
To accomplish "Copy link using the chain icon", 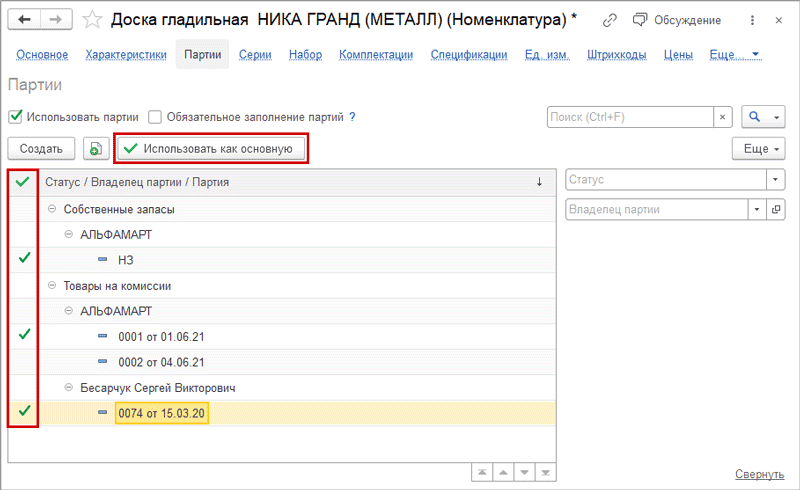I will (610, 20).
